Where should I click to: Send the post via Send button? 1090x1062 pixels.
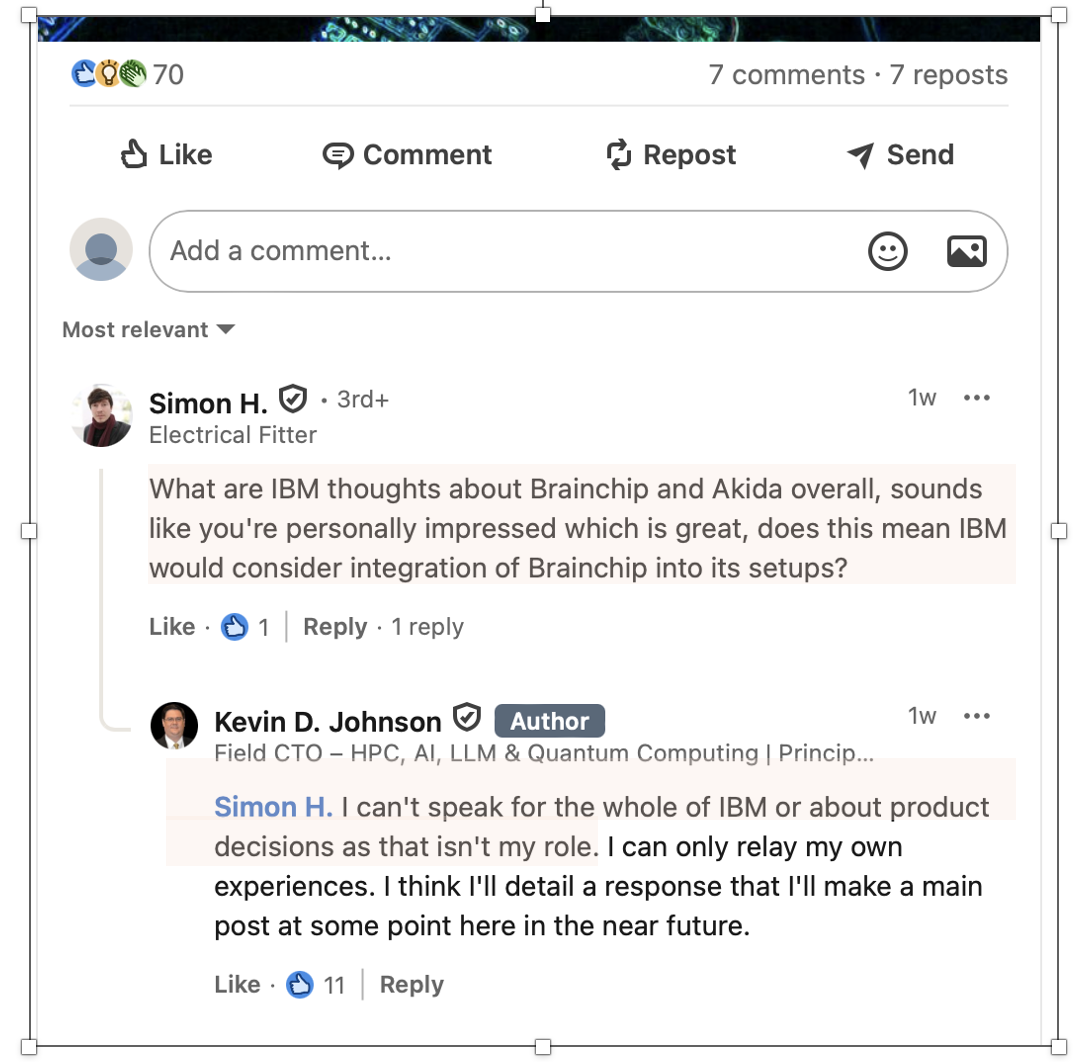pyautogui.click(x=900, y=155)
